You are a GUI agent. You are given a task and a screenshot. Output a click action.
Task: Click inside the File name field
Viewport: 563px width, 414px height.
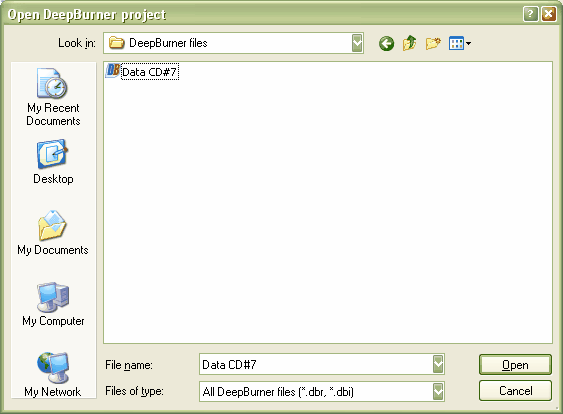(x=316, y=364)
